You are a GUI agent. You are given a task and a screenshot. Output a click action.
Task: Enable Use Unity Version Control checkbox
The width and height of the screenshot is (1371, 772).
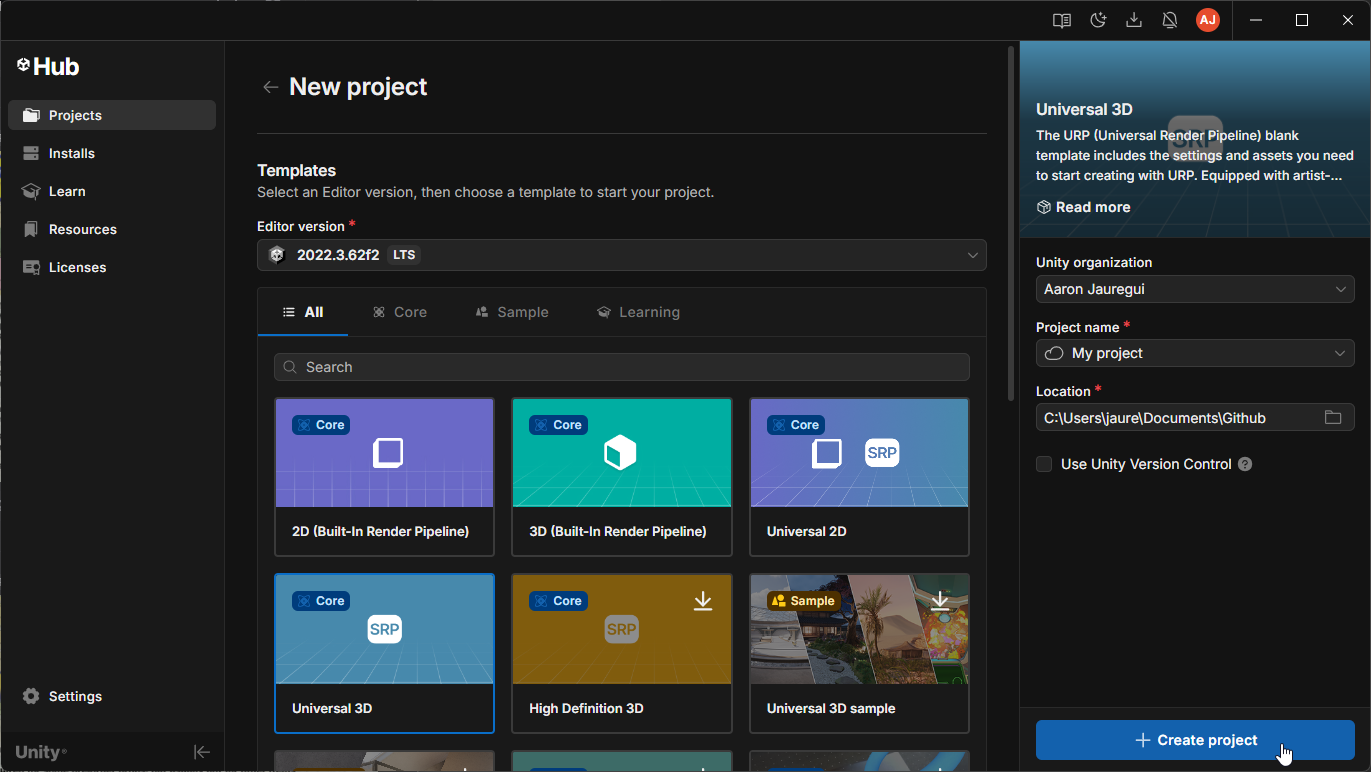coord(1044,464)
